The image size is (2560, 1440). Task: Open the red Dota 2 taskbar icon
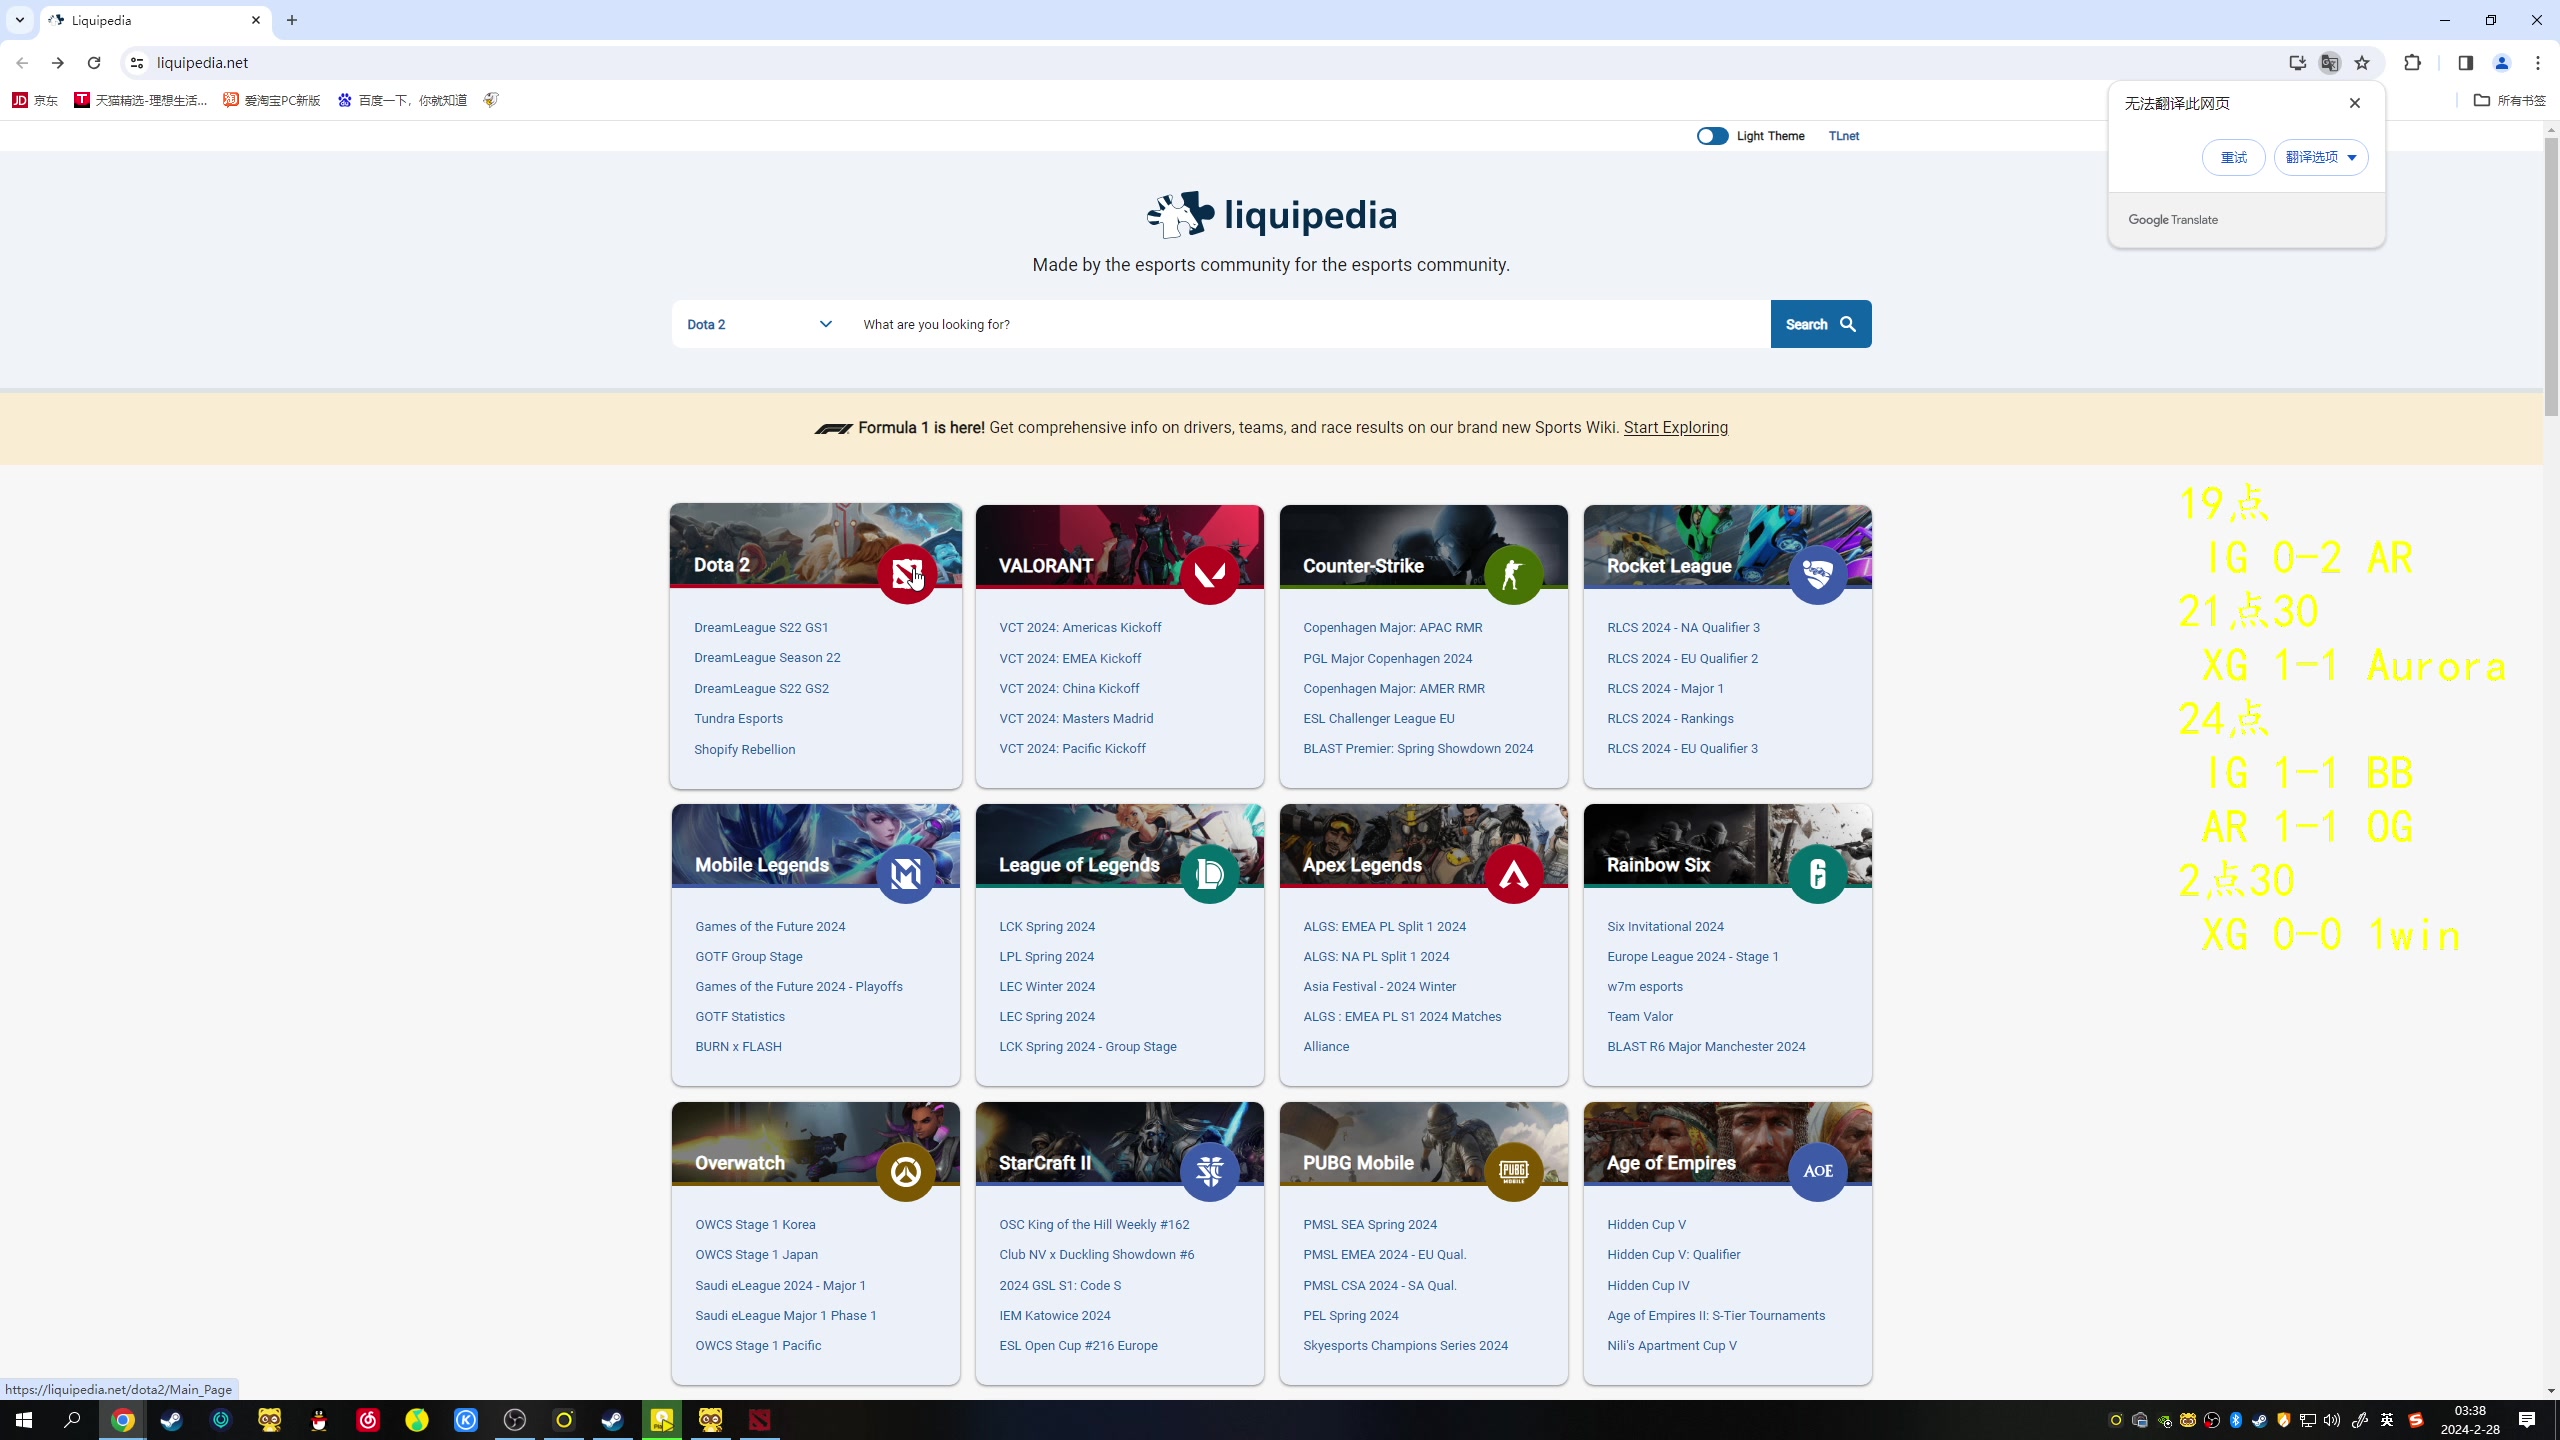click(760, 1420)
